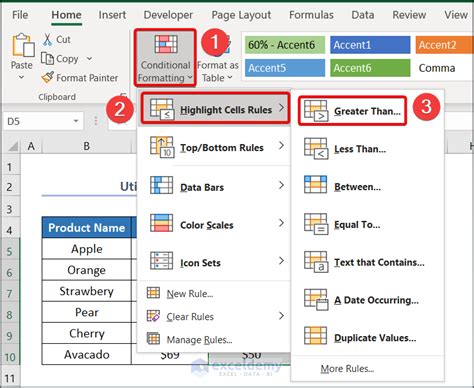Click the Color Scales icon
The image size is (474, 388).
tap(162, 223)
